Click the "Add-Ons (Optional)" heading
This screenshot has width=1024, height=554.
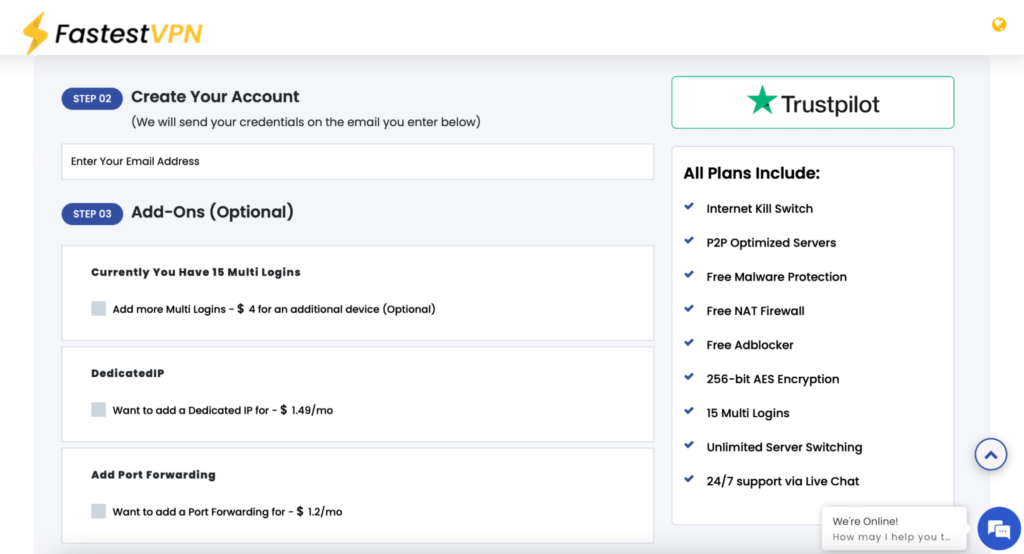click(x=212, y=212)
